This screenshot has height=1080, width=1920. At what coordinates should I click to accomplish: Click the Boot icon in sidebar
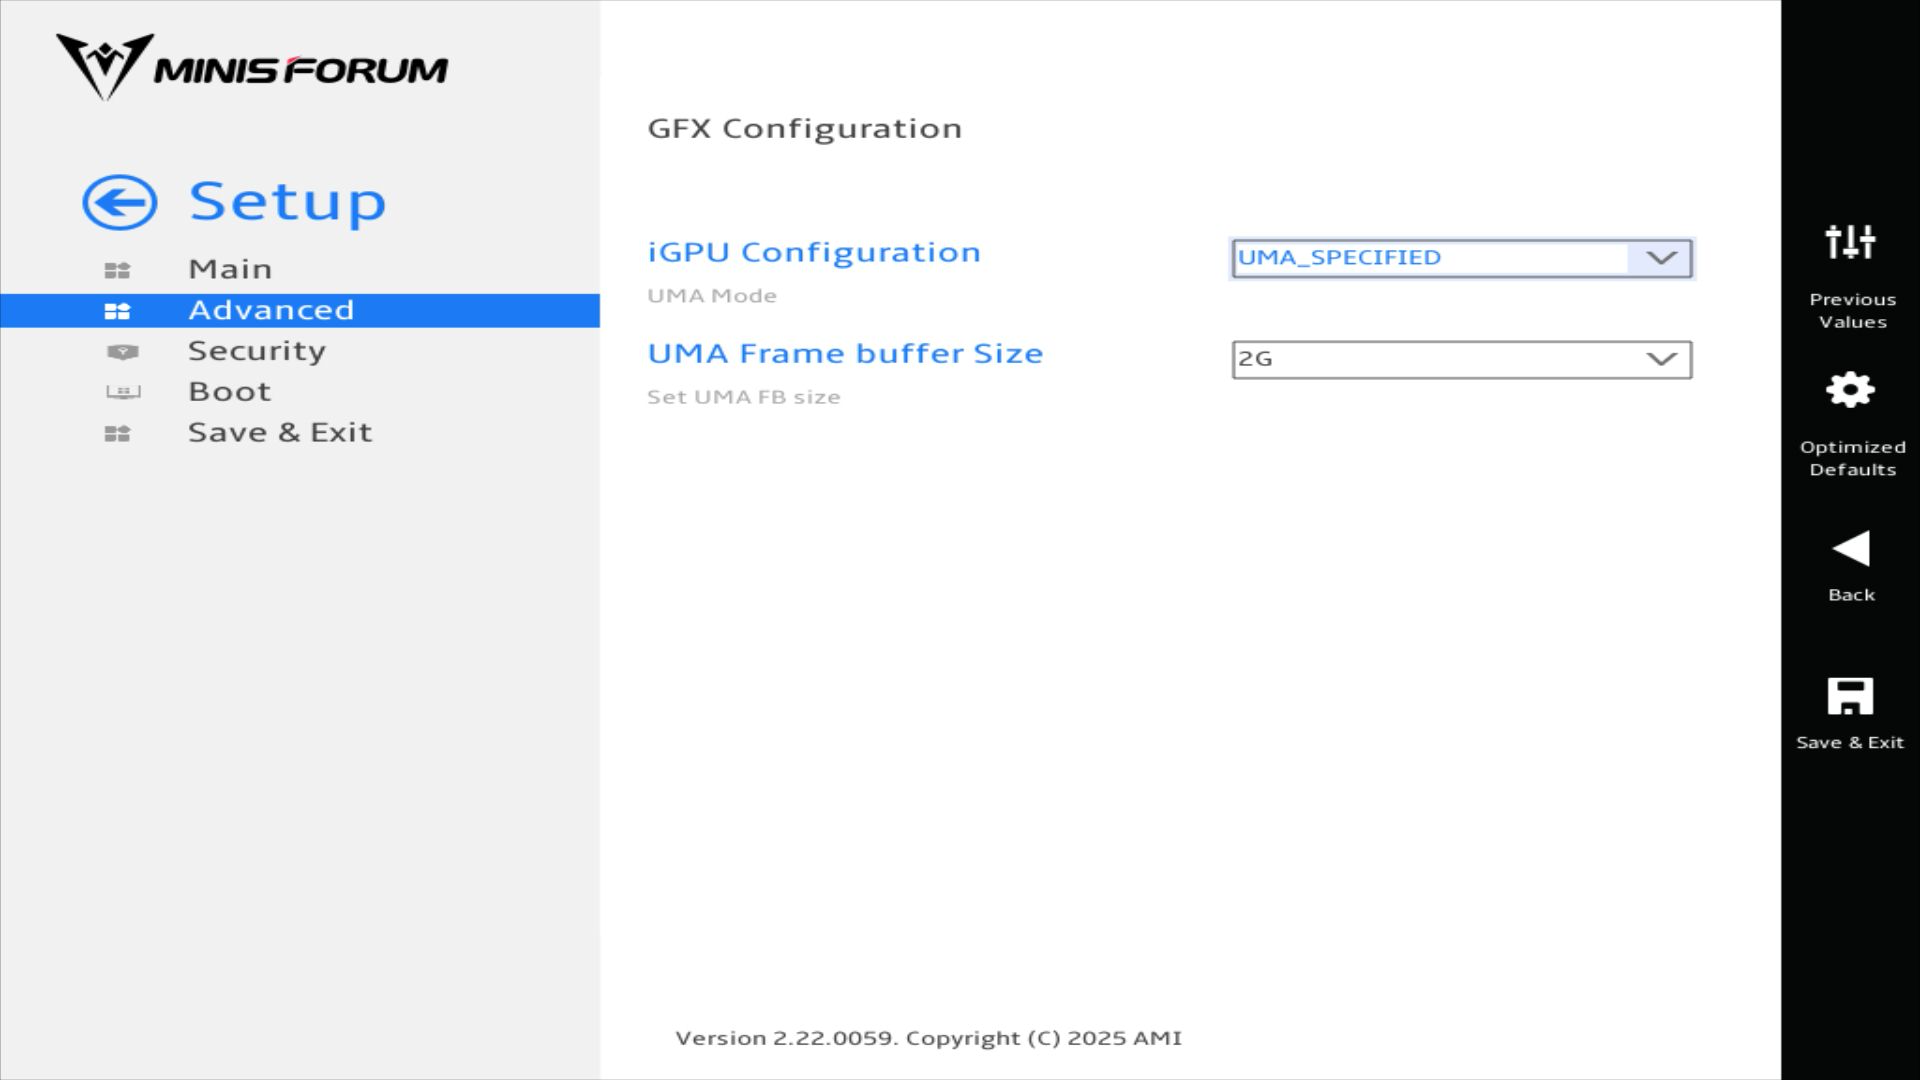pyautogui.click(x=123, y=392)
